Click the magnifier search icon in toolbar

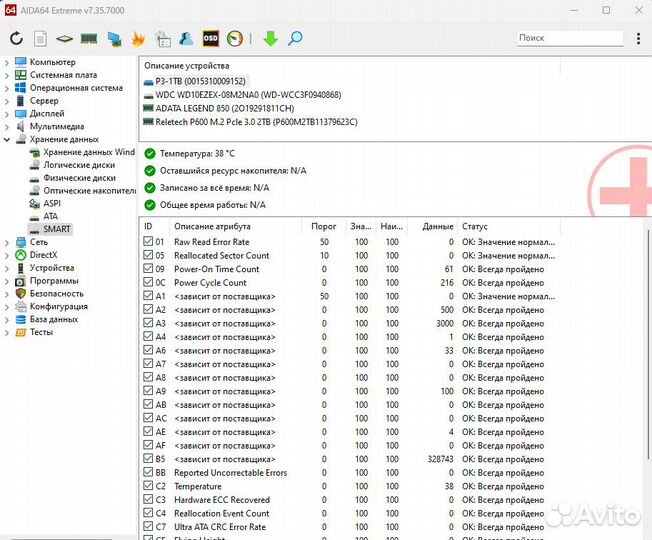(295, 39)
